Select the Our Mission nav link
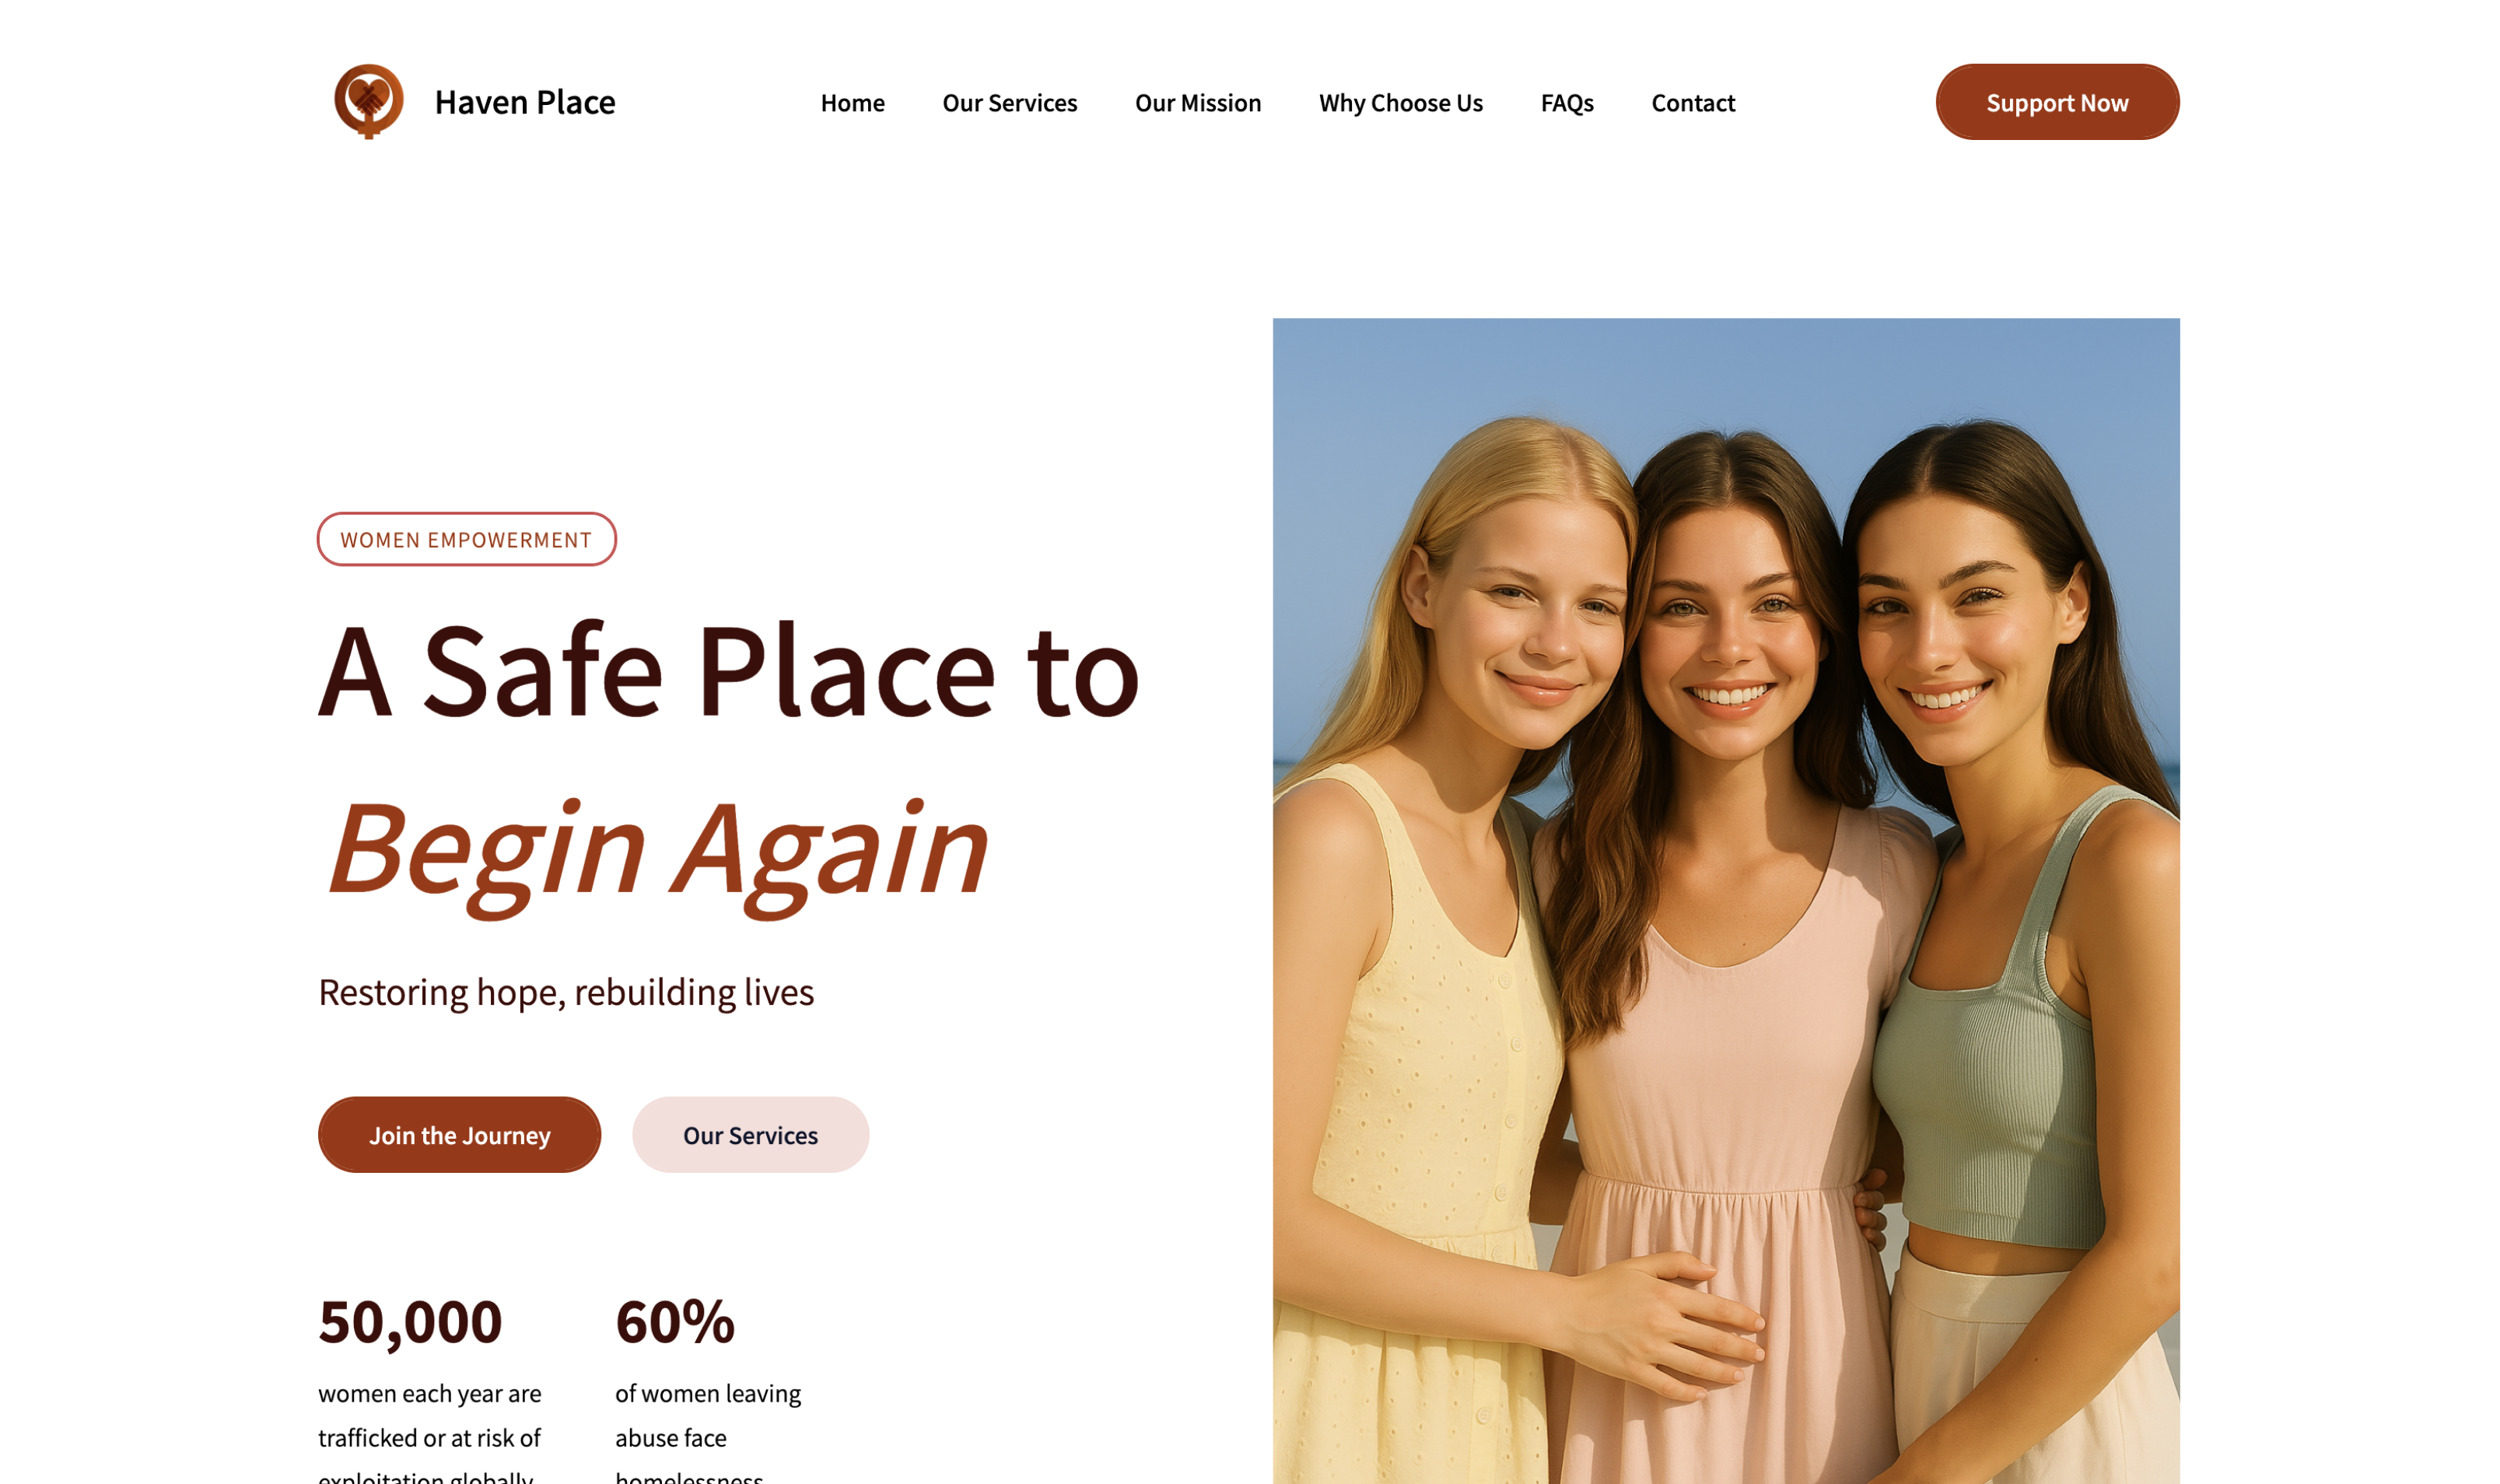 point(1197,103)
